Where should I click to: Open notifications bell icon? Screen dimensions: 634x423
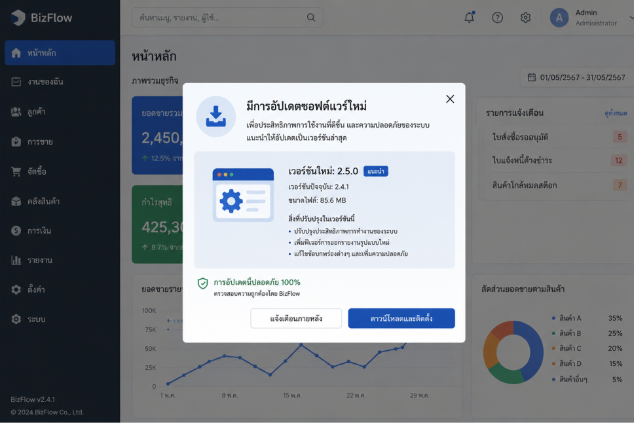tap(469, 17)
